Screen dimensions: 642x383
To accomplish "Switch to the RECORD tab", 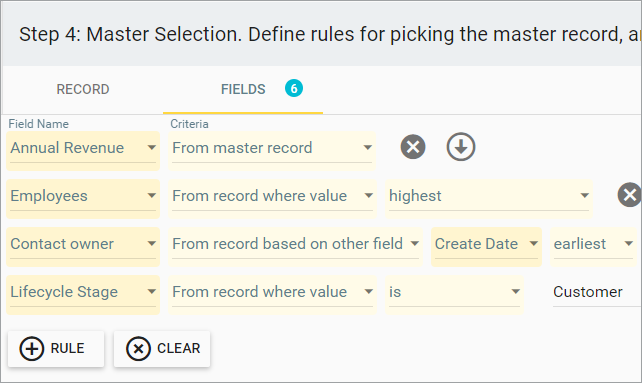I will (x=83, y=89).
